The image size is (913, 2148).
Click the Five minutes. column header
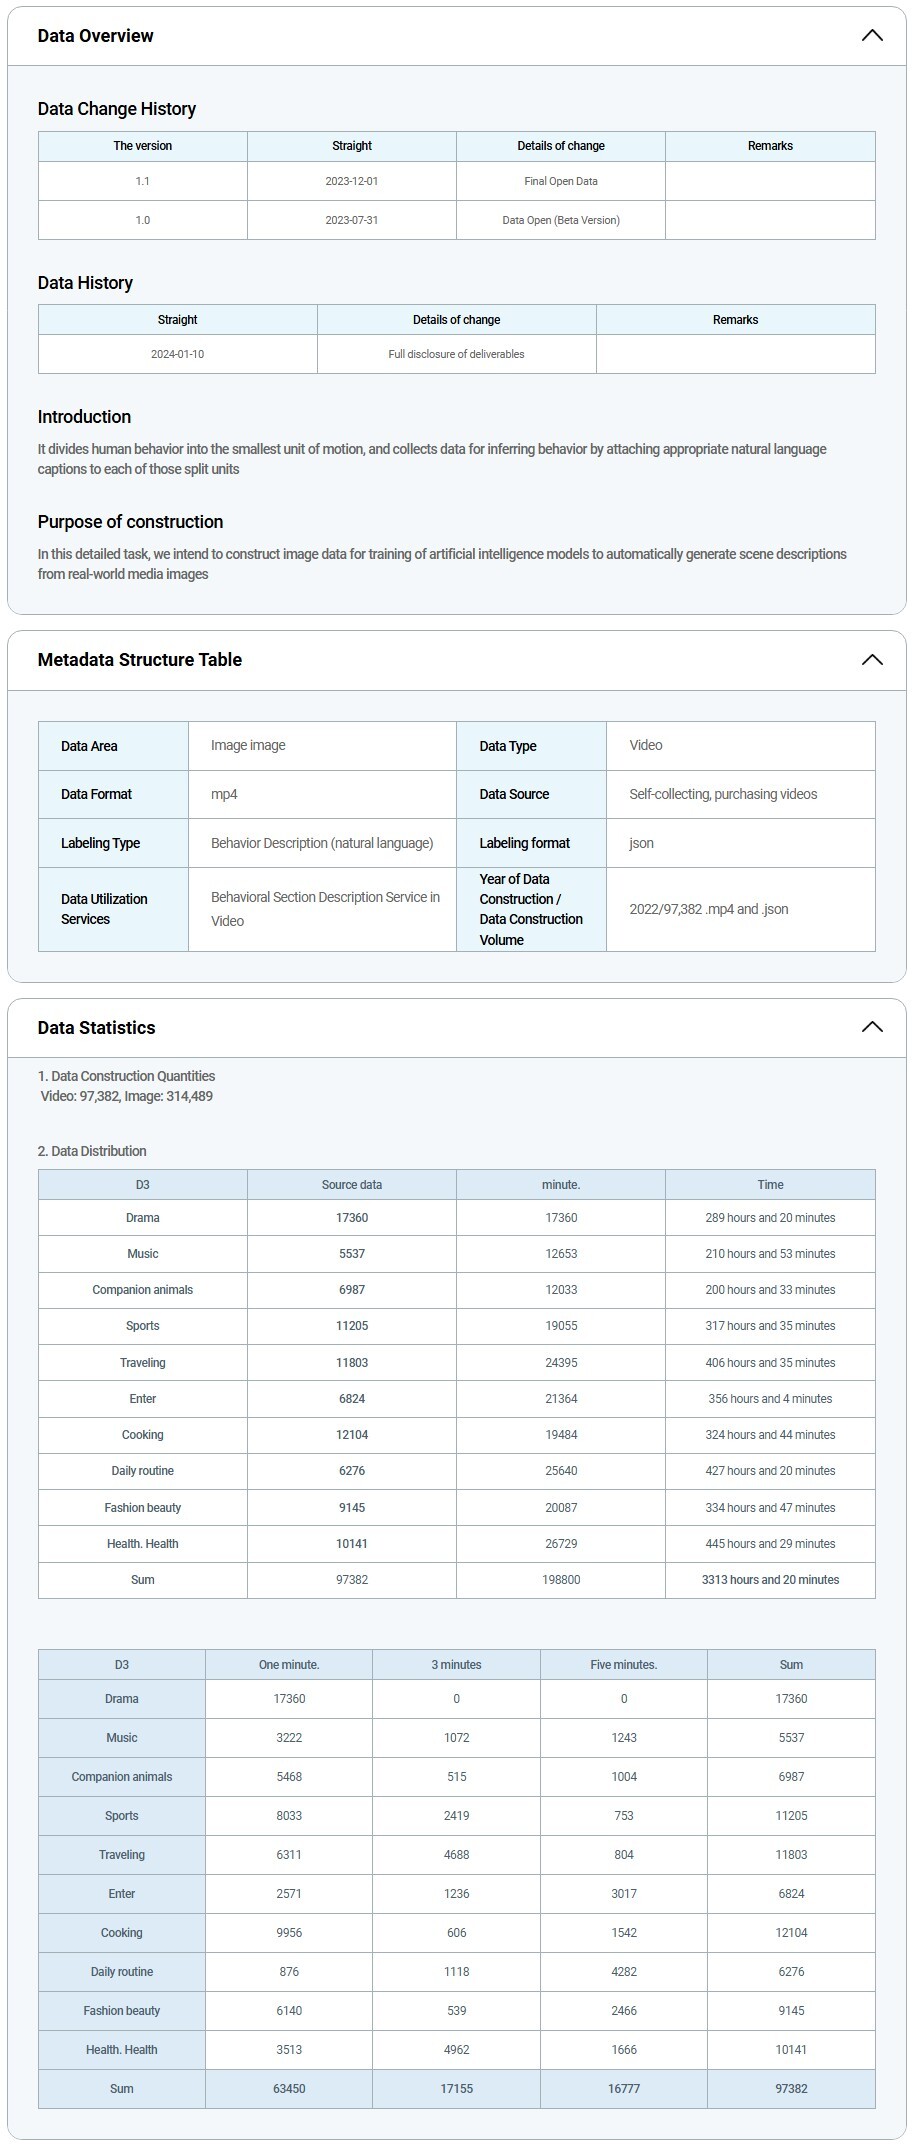click(x=623, y=1665)
